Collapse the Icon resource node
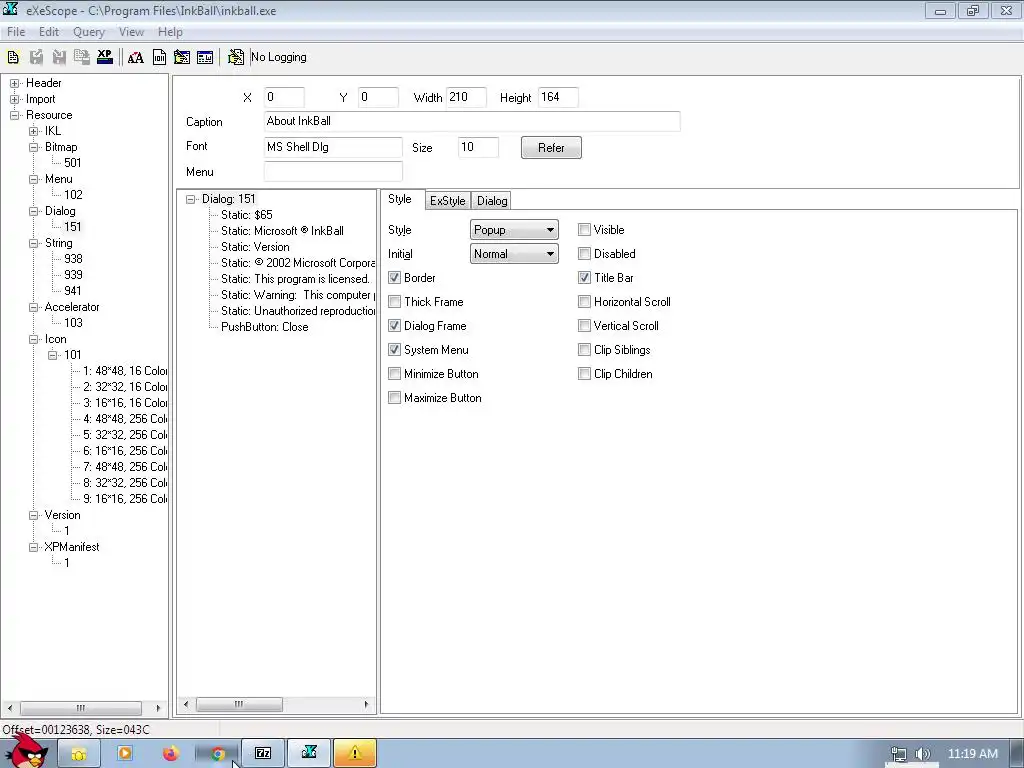Screen dimensions: 1024x768 (34, 339)
